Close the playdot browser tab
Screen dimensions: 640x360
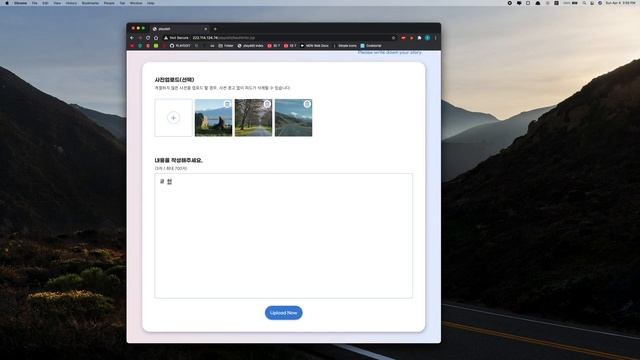pos(206,29)
